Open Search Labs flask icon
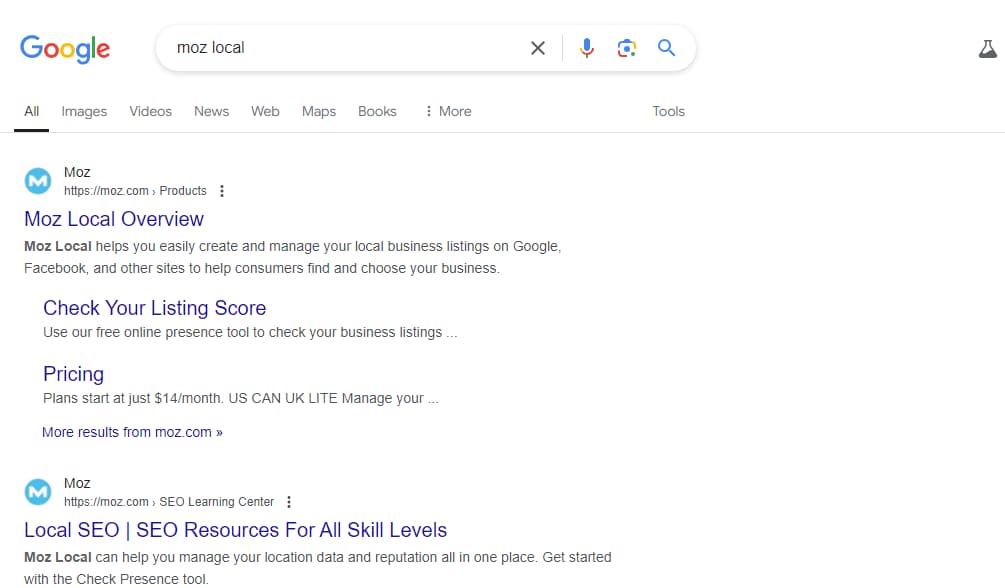Screen dimensions: 1005x588 987,48
